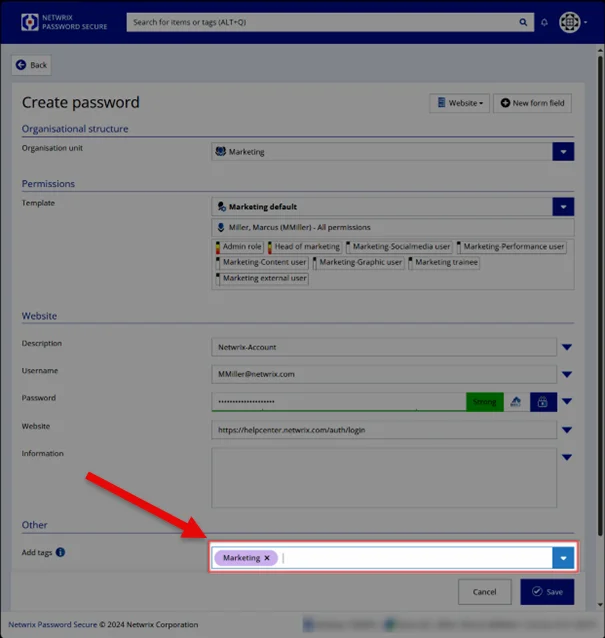Click the Marketing default template icon
This screenshot has height=638, width=605.
(221, 207)
